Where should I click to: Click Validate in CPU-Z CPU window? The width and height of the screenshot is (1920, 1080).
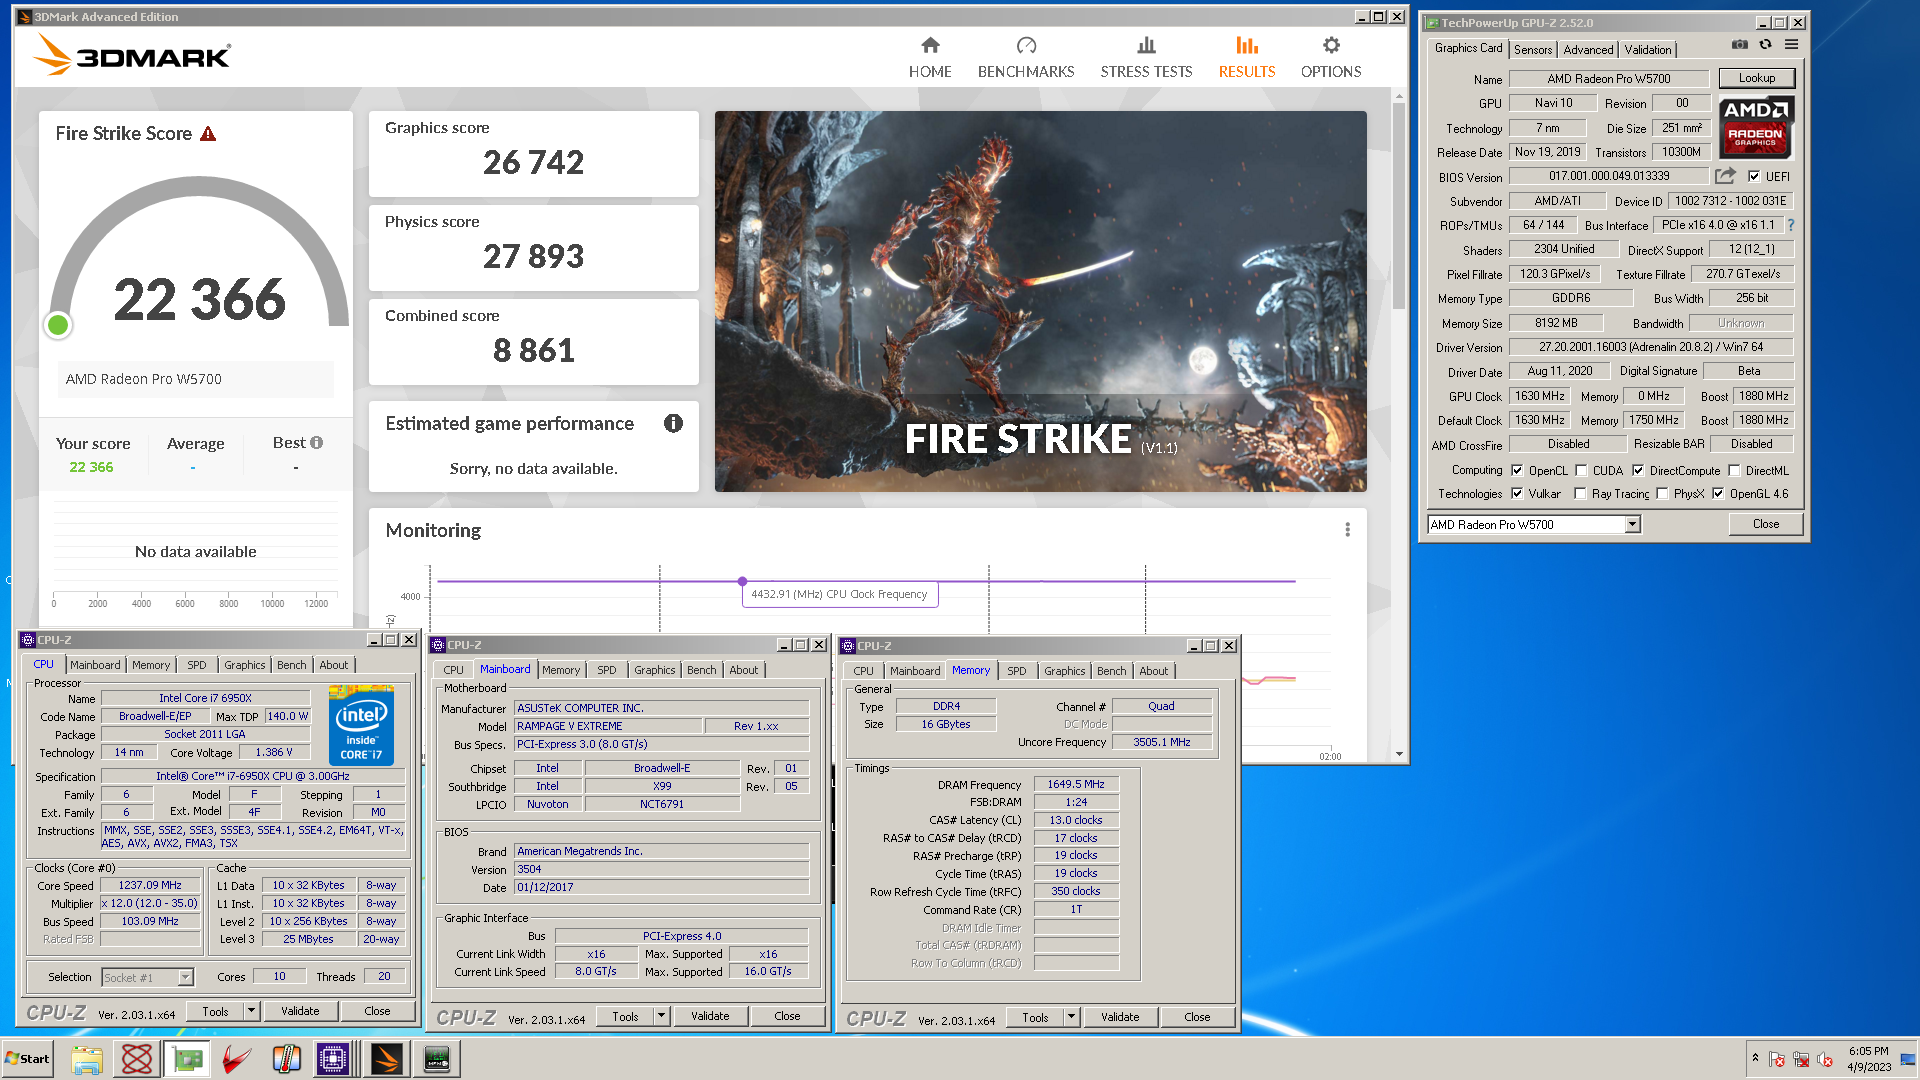[300, 1011]
